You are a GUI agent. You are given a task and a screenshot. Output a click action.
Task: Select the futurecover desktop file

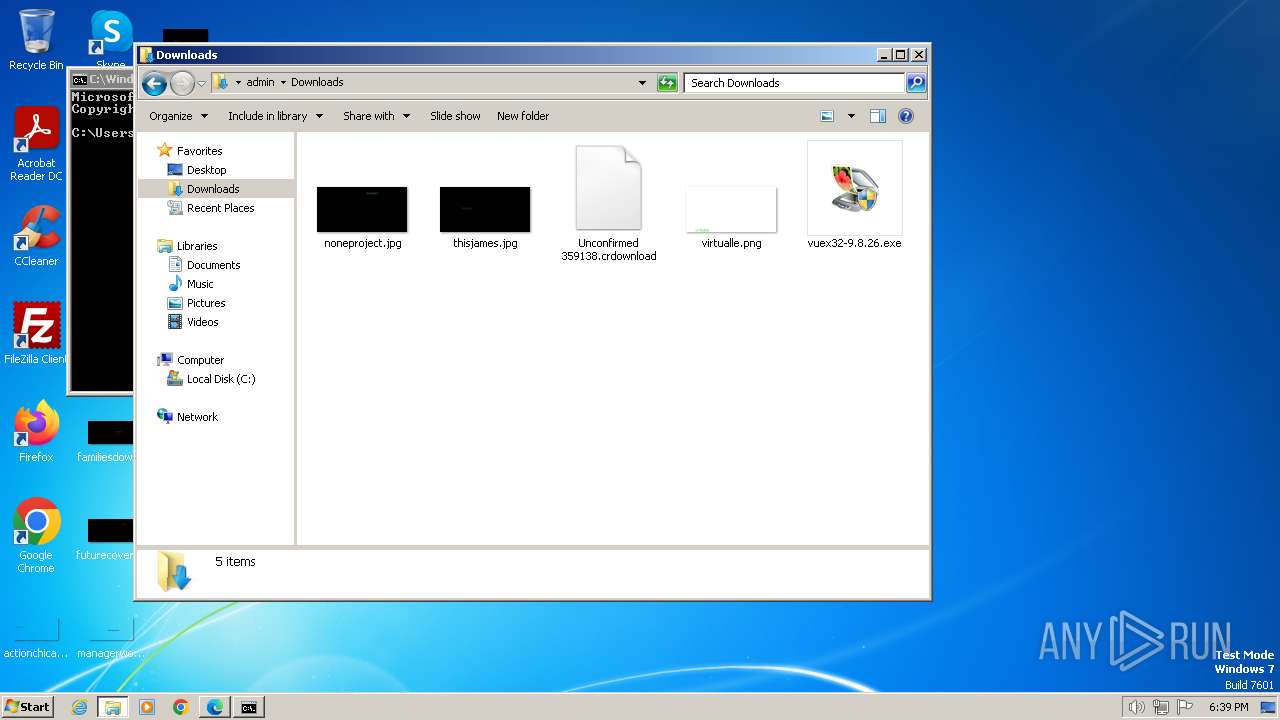105,540
